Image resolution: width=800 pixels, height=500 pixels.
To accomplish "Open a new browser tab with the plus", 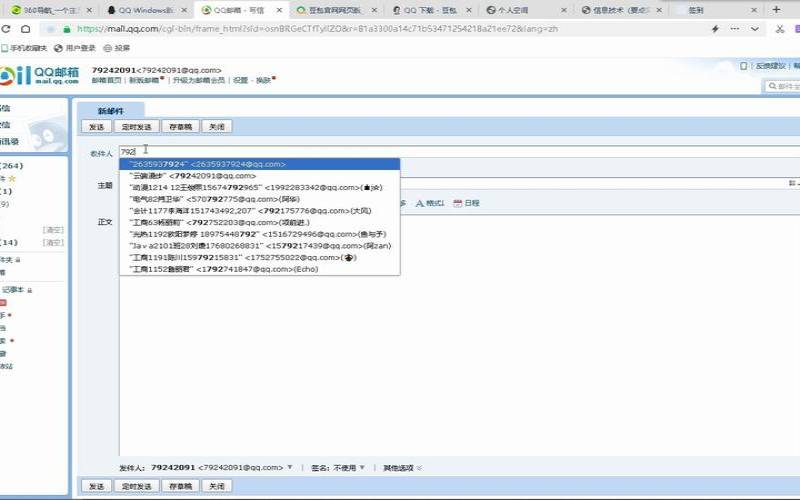I will [x=776, y=10].
